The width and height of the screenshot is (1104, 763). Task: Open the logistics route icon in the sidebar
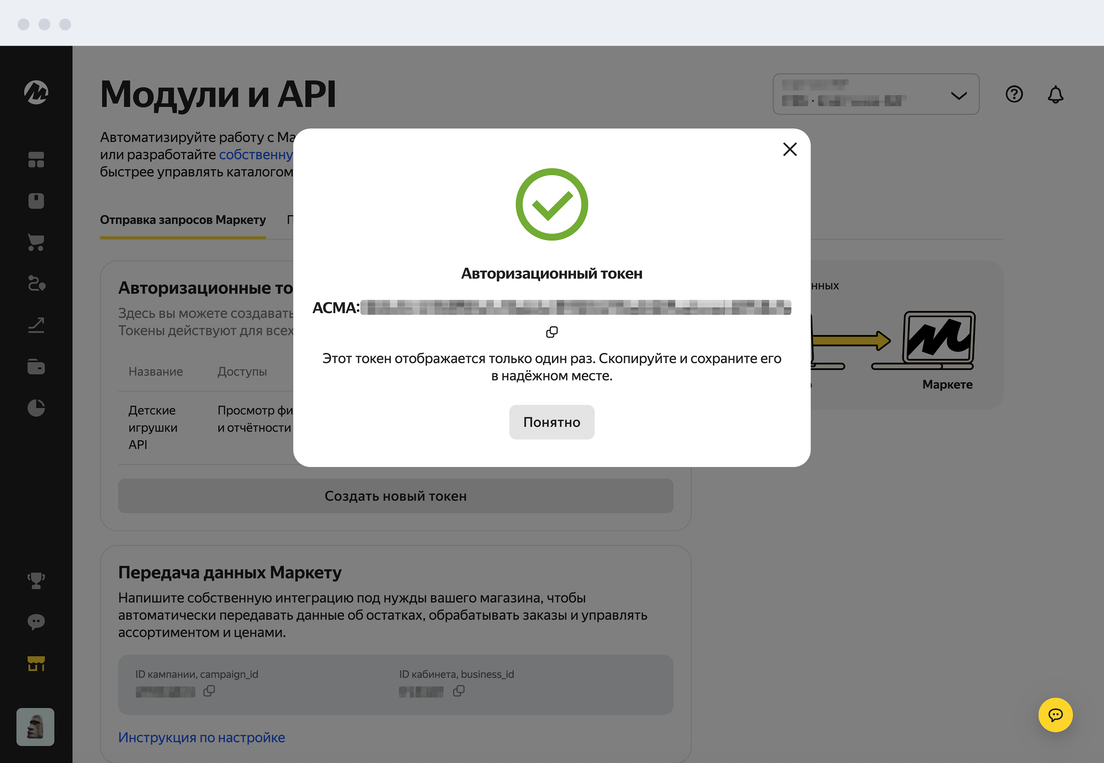36,284
